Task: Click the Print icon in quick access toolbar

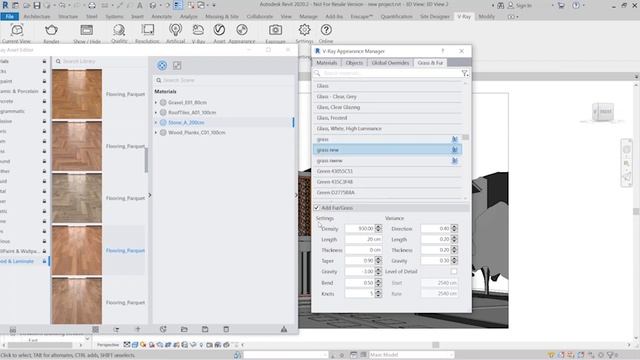Action: pos(92,5)
